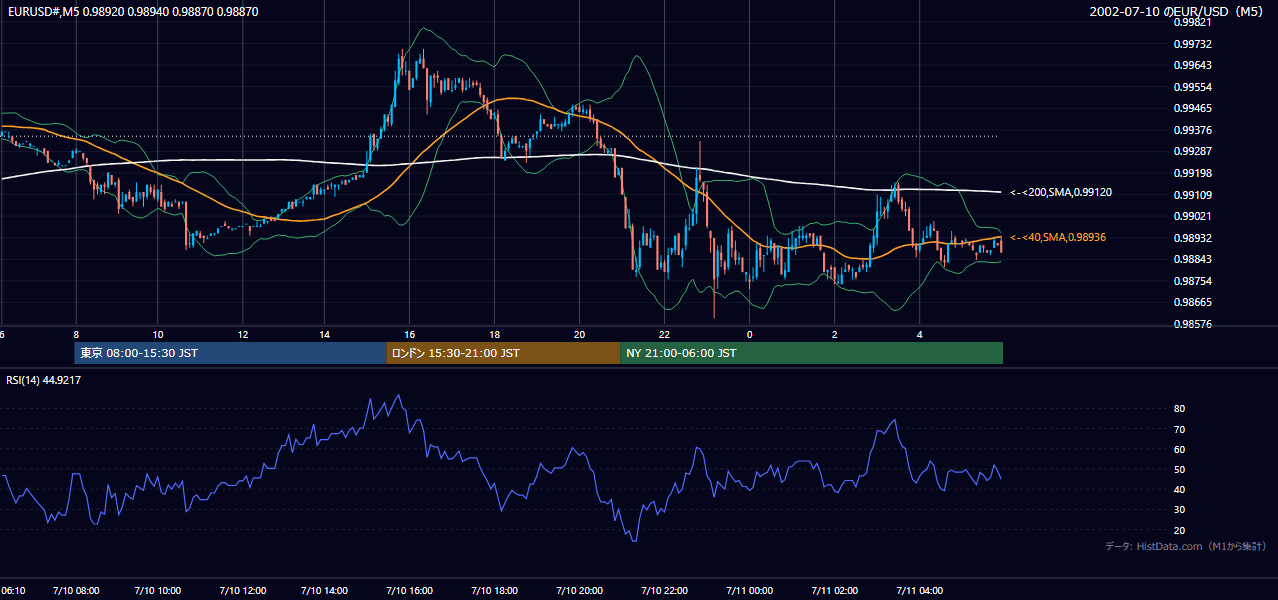Click RSI level 80 on axis
The width and height of the screenshot is (1278, 600).
click(1179, 409)
